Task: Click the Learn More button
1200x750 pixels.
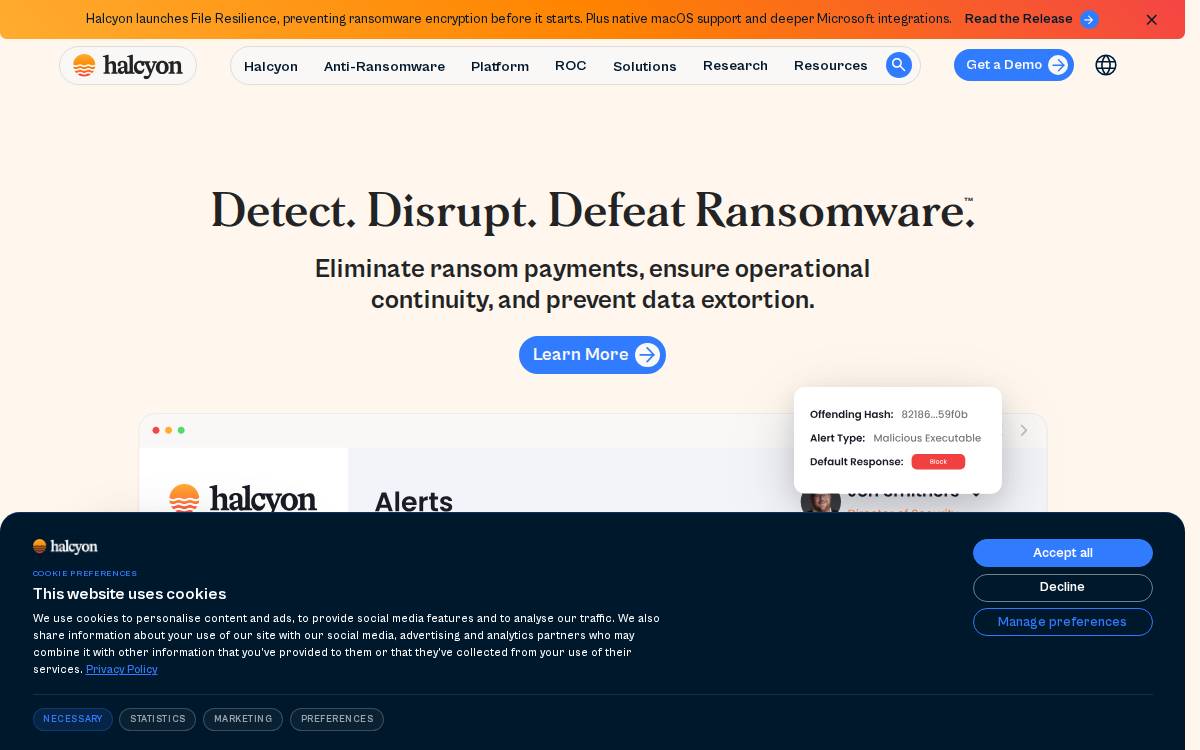Action: coord(592,355)
